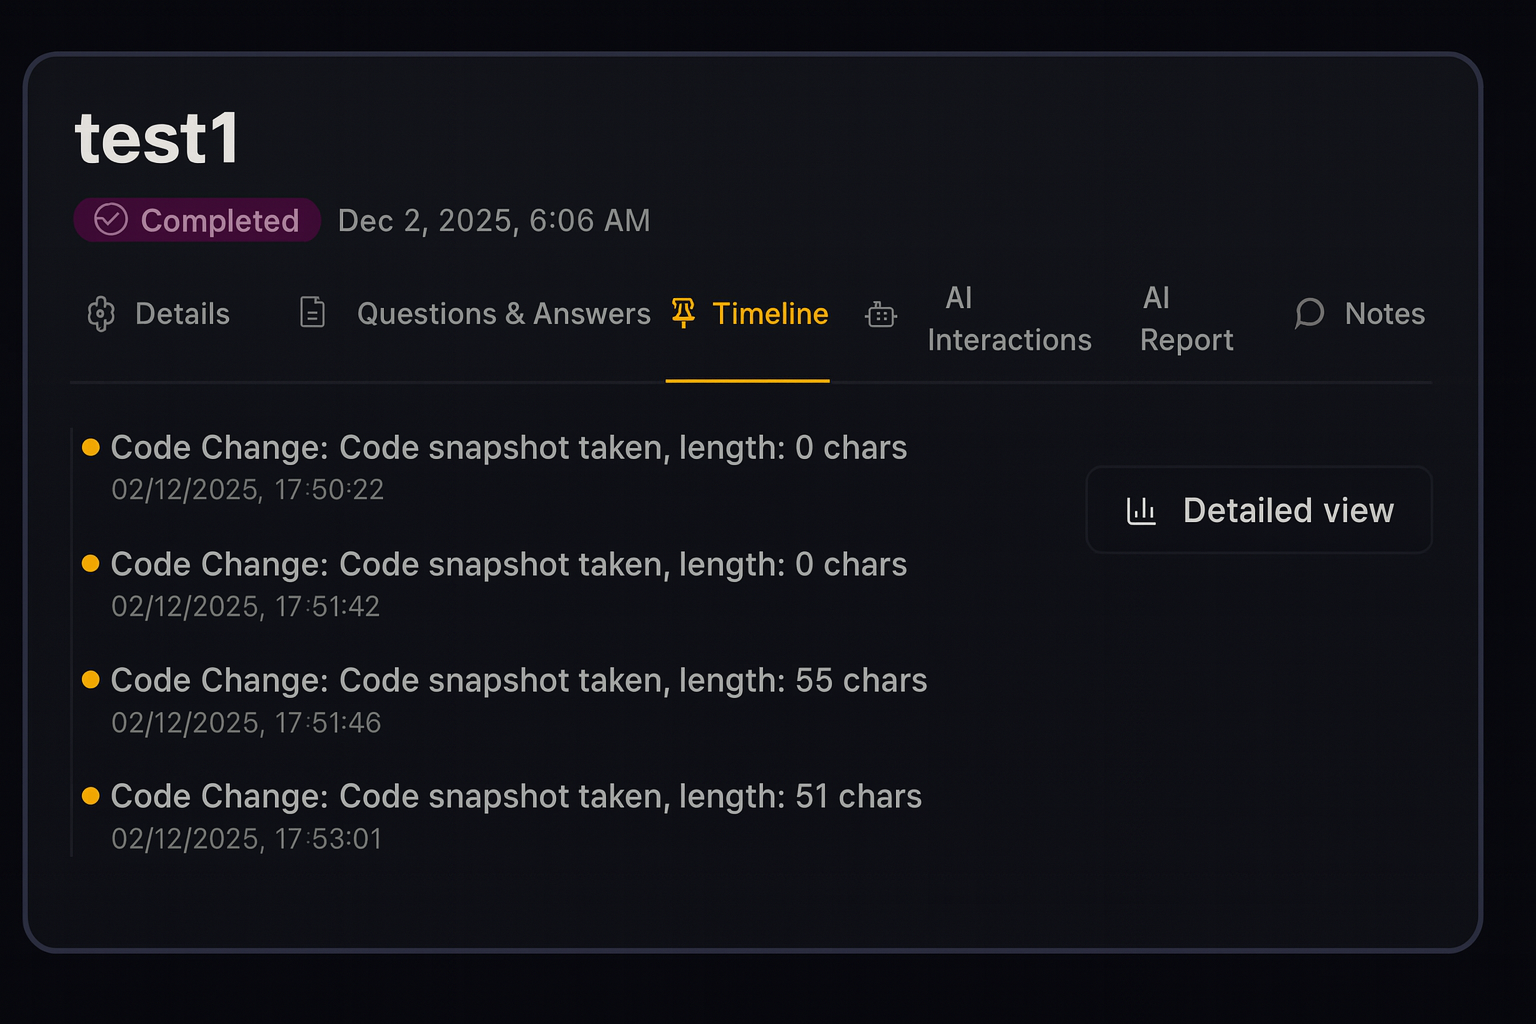Open the Detailed view button
The width and height of the screenshot is (1536, 1024).
(1259, 510)
